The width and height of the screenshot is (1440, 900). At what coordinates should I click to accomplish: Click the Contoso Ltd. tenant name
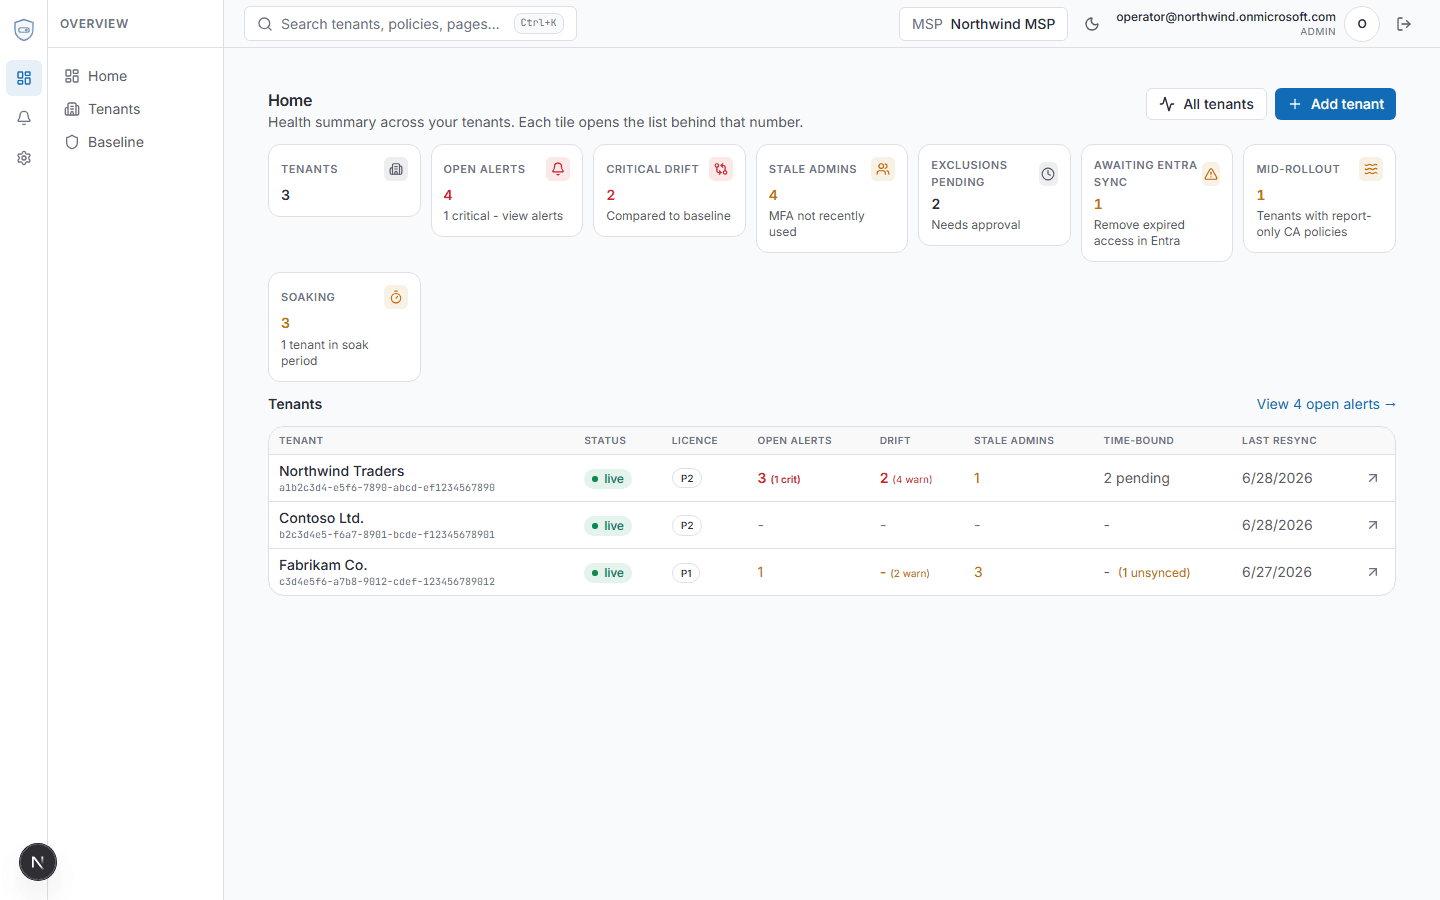(321, 518)
